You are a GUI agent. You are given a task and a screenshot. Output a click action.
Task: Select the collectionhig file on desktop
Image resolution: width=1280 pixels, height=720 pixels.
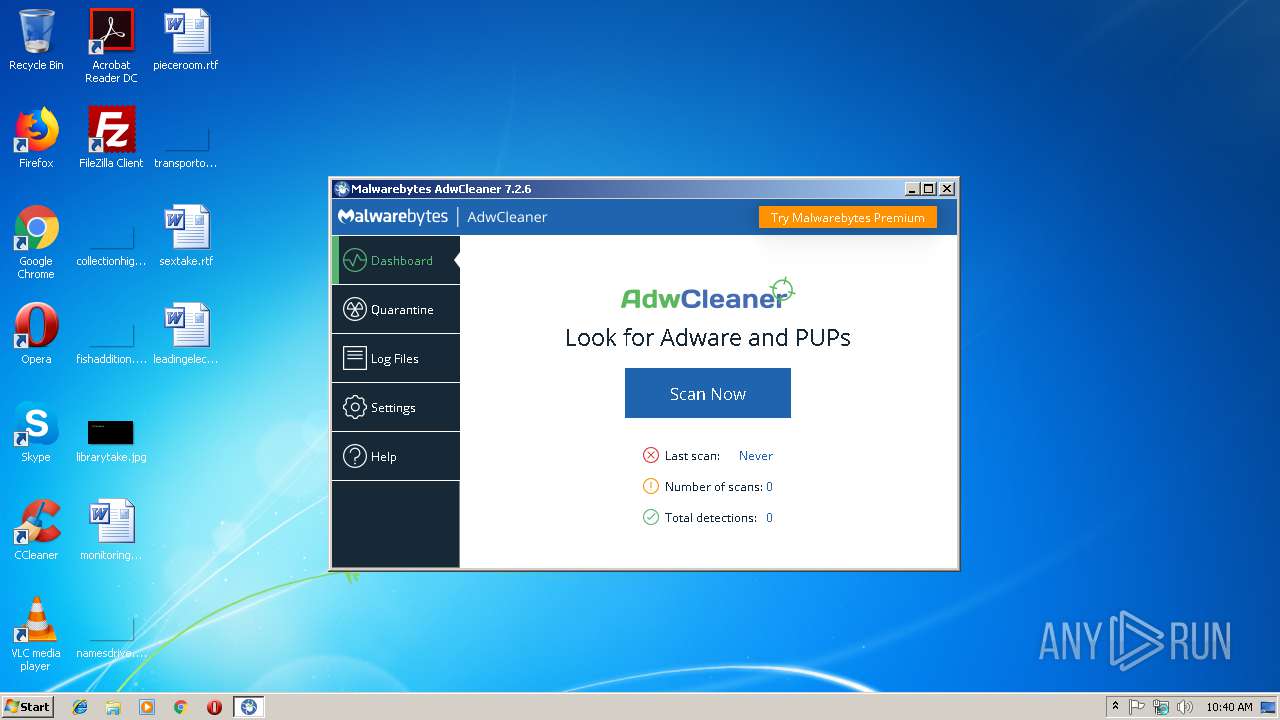pos(111,246)
